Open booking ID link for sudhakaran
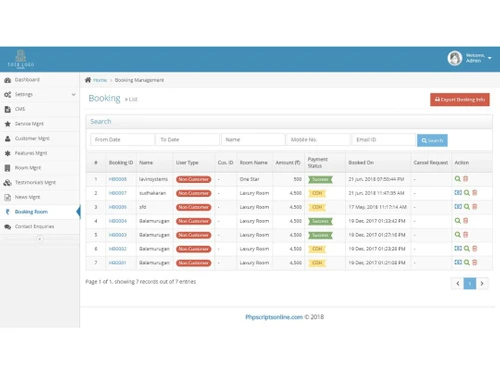Viewport: 500px width, 375px height. pos(118,193)
